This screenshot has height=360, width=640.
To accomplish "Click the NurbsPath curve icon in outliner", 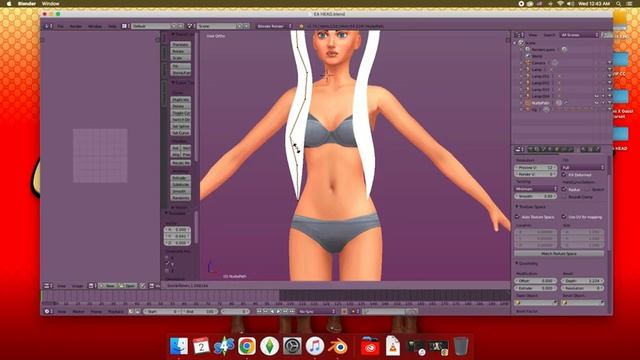I will (x=528, y=103).
